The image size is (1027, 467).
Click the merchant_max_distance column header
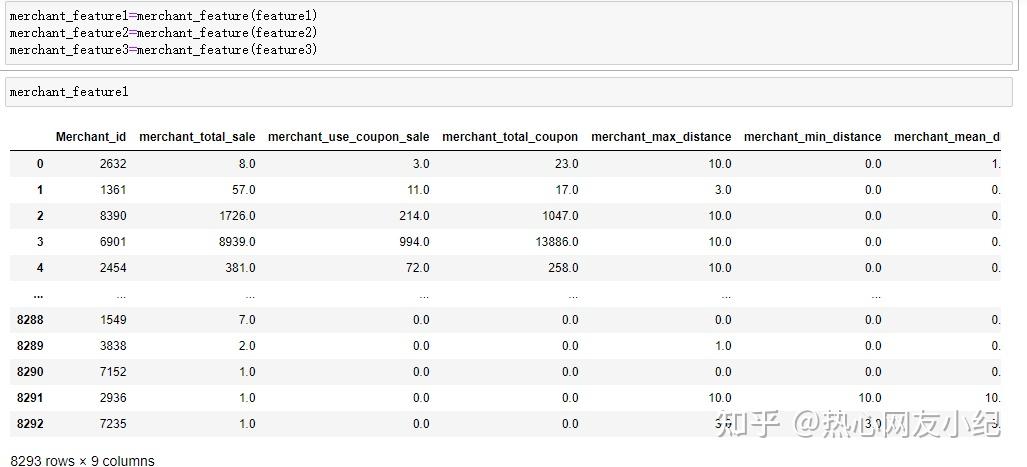tap(661, 137)
